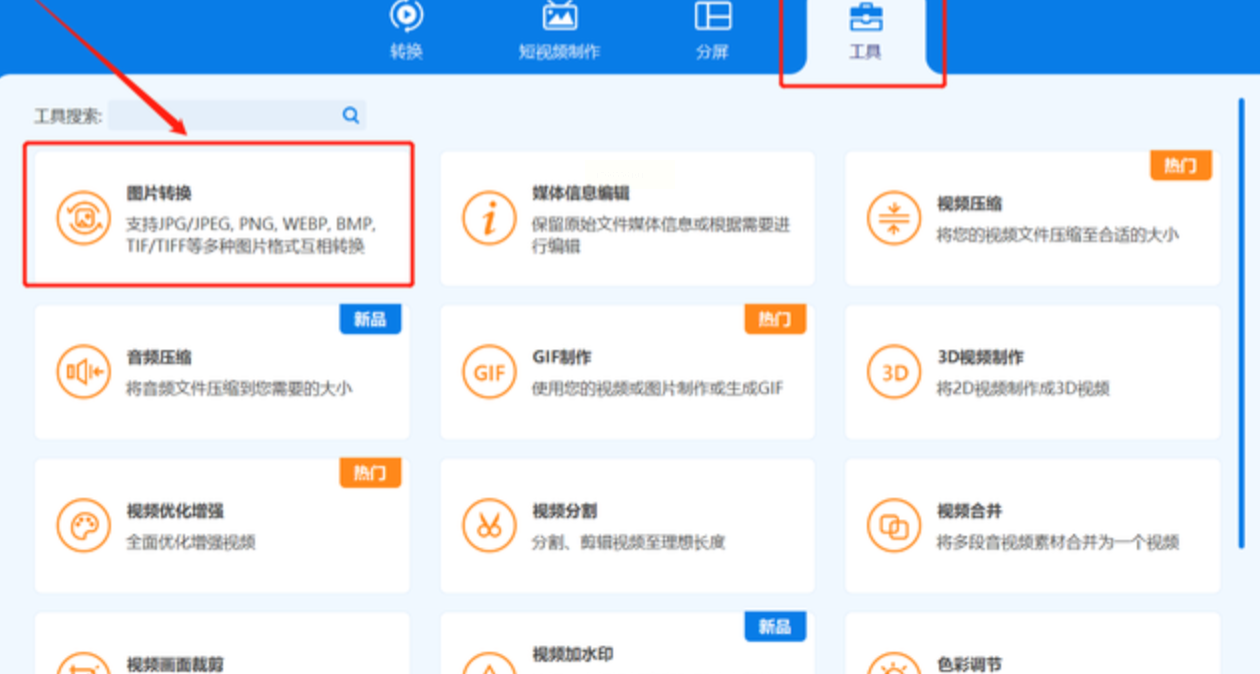The width and height of the screenshot is (1260, 674).
Task: Click the 视频分割 title
Action: pyautogui.click(x=564, y=511)
